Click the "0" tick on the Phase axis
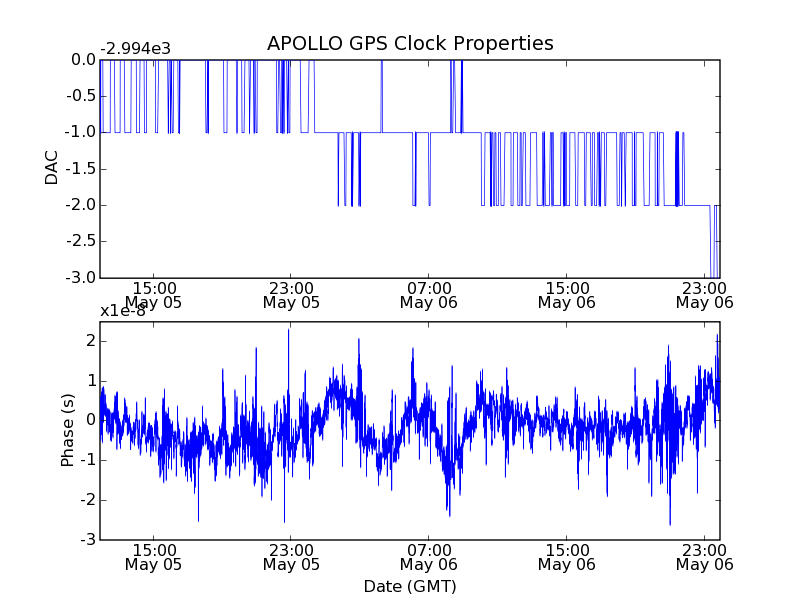This screenshot has height=600, width=800. coord(91,420)
